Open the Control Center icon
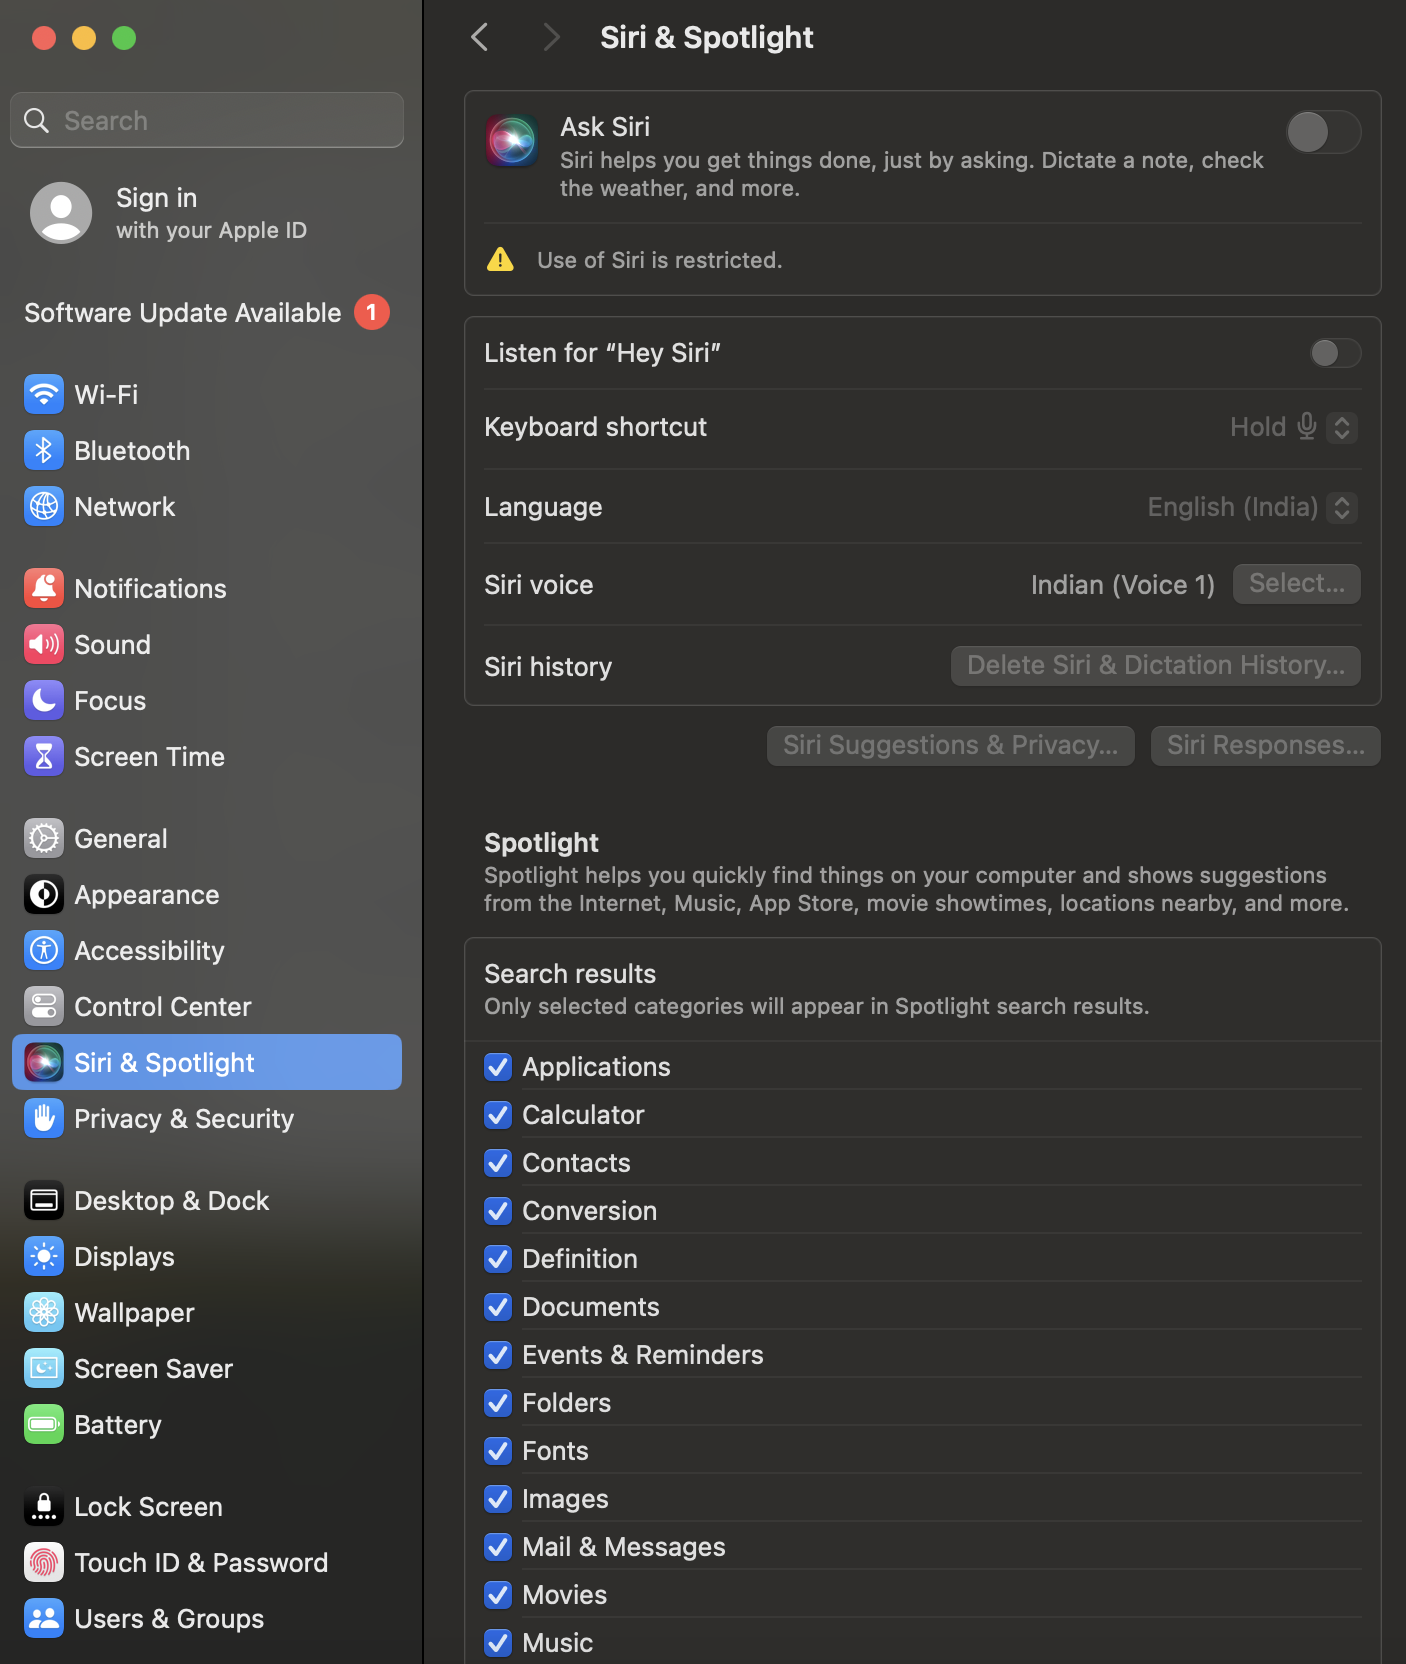 [44, 1006]
